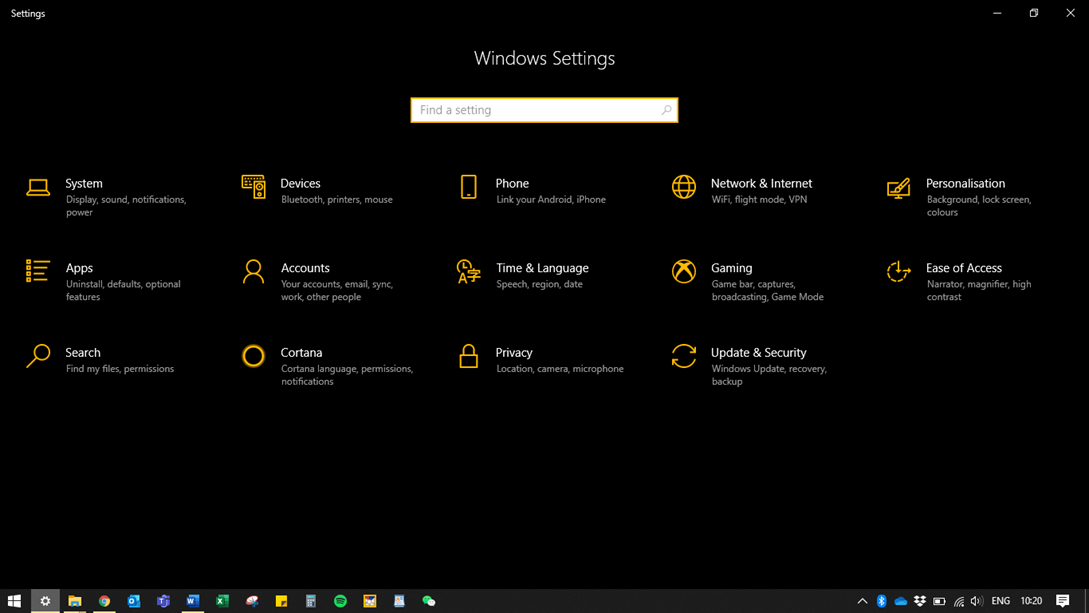The width and height of the screenshot is (1089, 613).
Task: Open the System settings category
Action: click(x=84, y=184)
